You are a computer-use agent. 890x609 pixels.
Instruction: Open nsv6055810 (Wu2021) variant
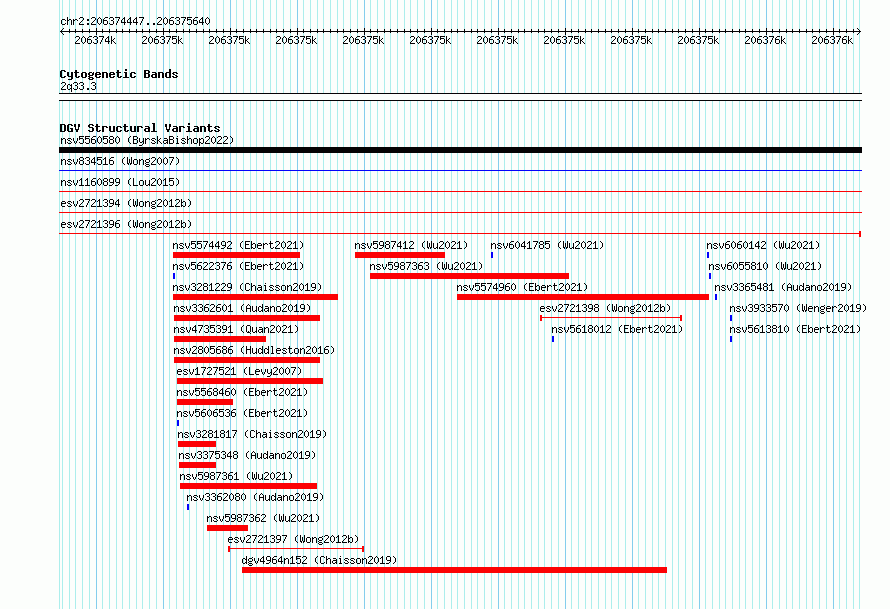(765, 266)
